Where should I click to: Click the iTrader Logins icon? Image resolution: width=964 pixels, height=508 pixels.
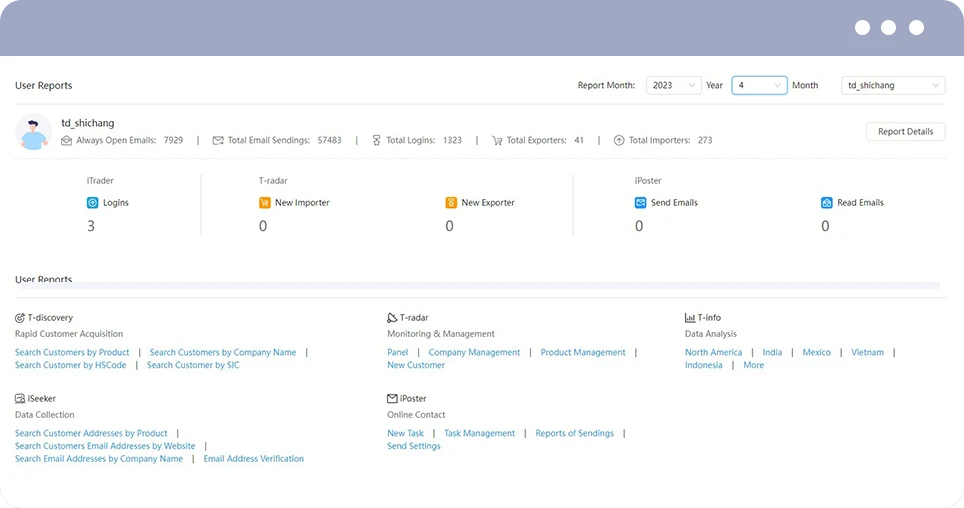click(x=92, y=202)
